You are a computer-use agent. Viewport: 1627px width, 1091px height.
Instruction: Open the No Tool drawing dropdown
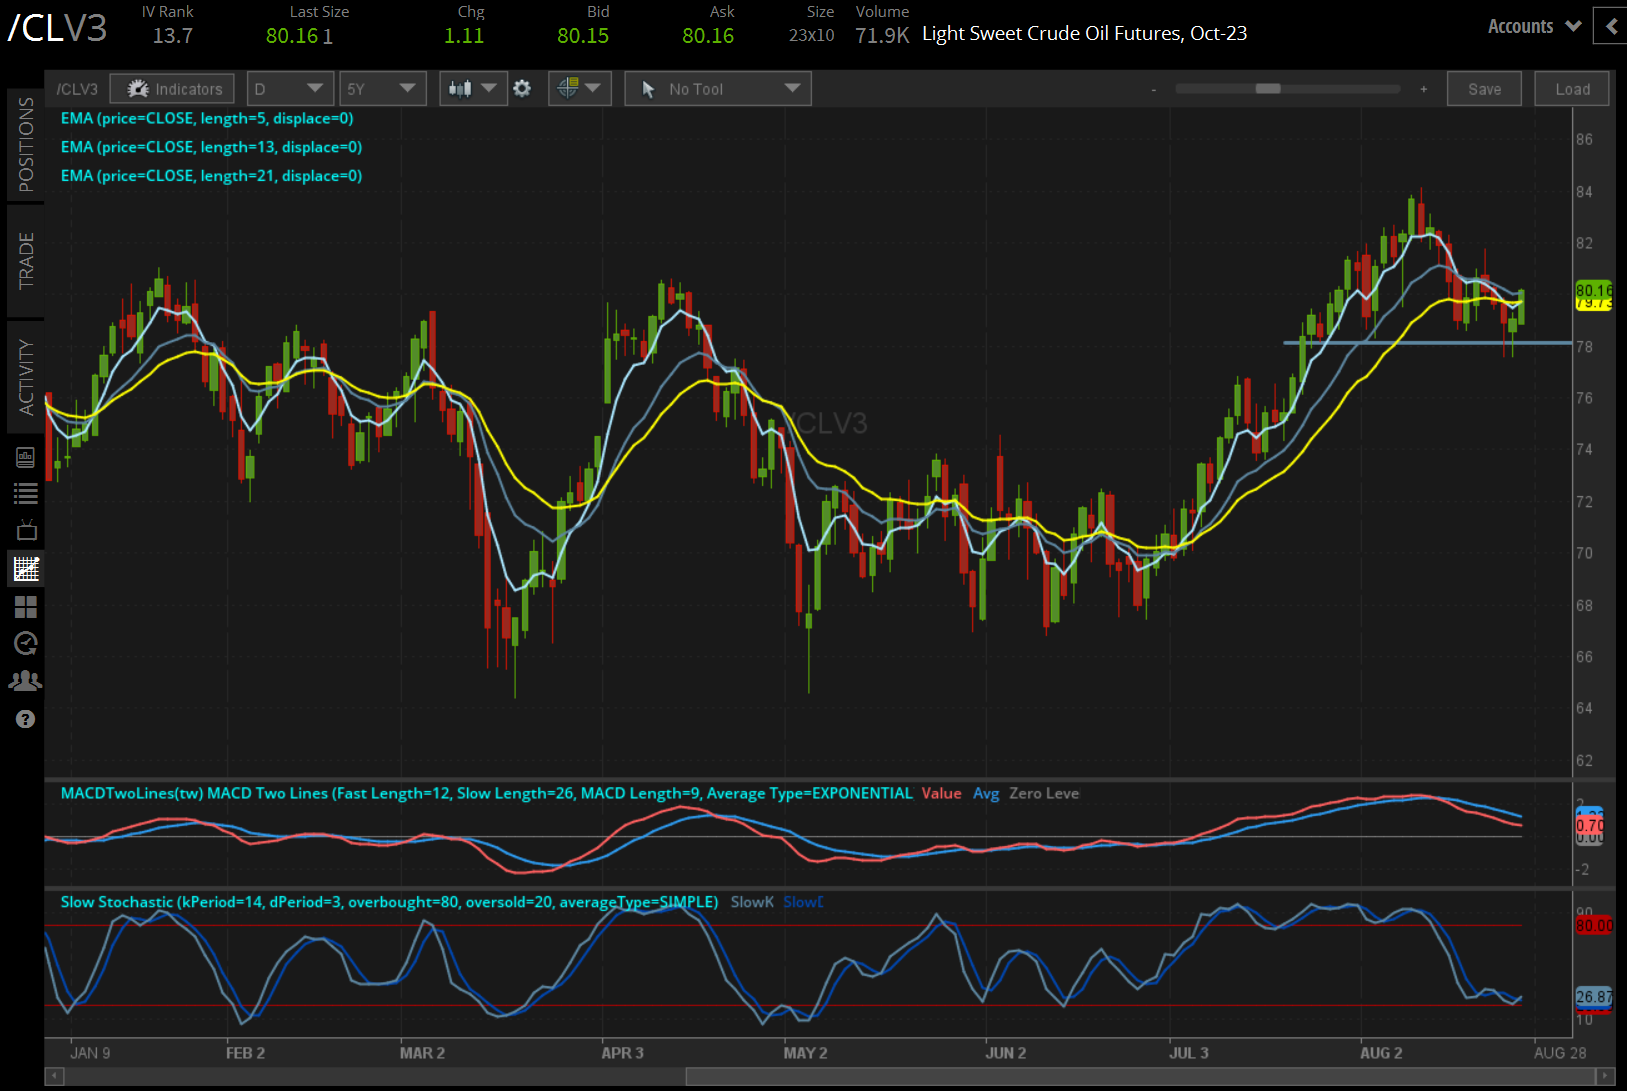pos(718,89)
